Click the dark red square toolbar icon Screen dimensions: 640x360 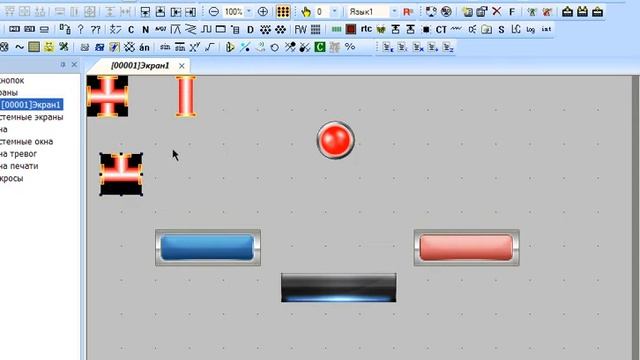pyautogui.click(x=351, y=29)
